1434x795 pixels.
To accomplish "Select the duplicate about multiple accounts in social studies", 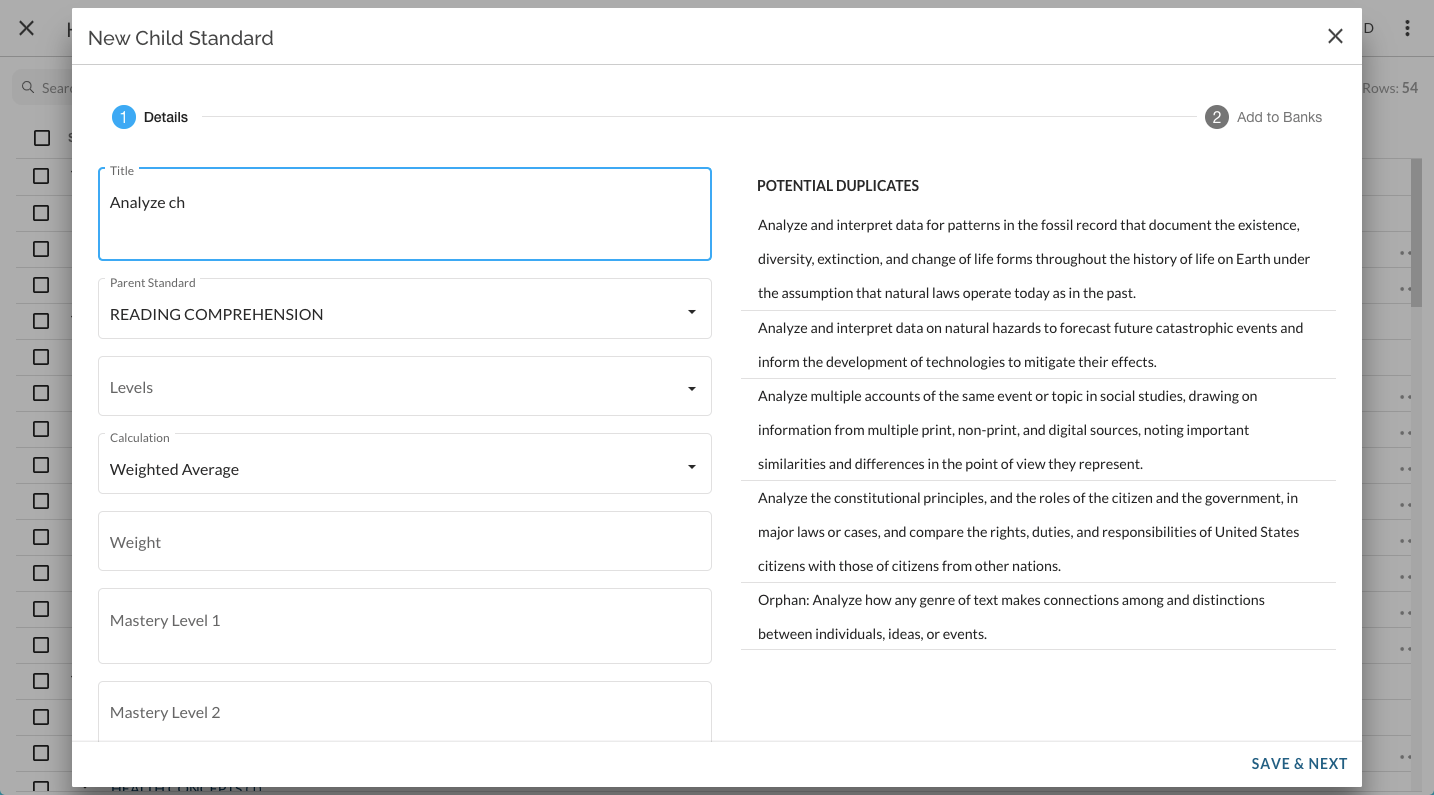I will tap(1038, 430).
